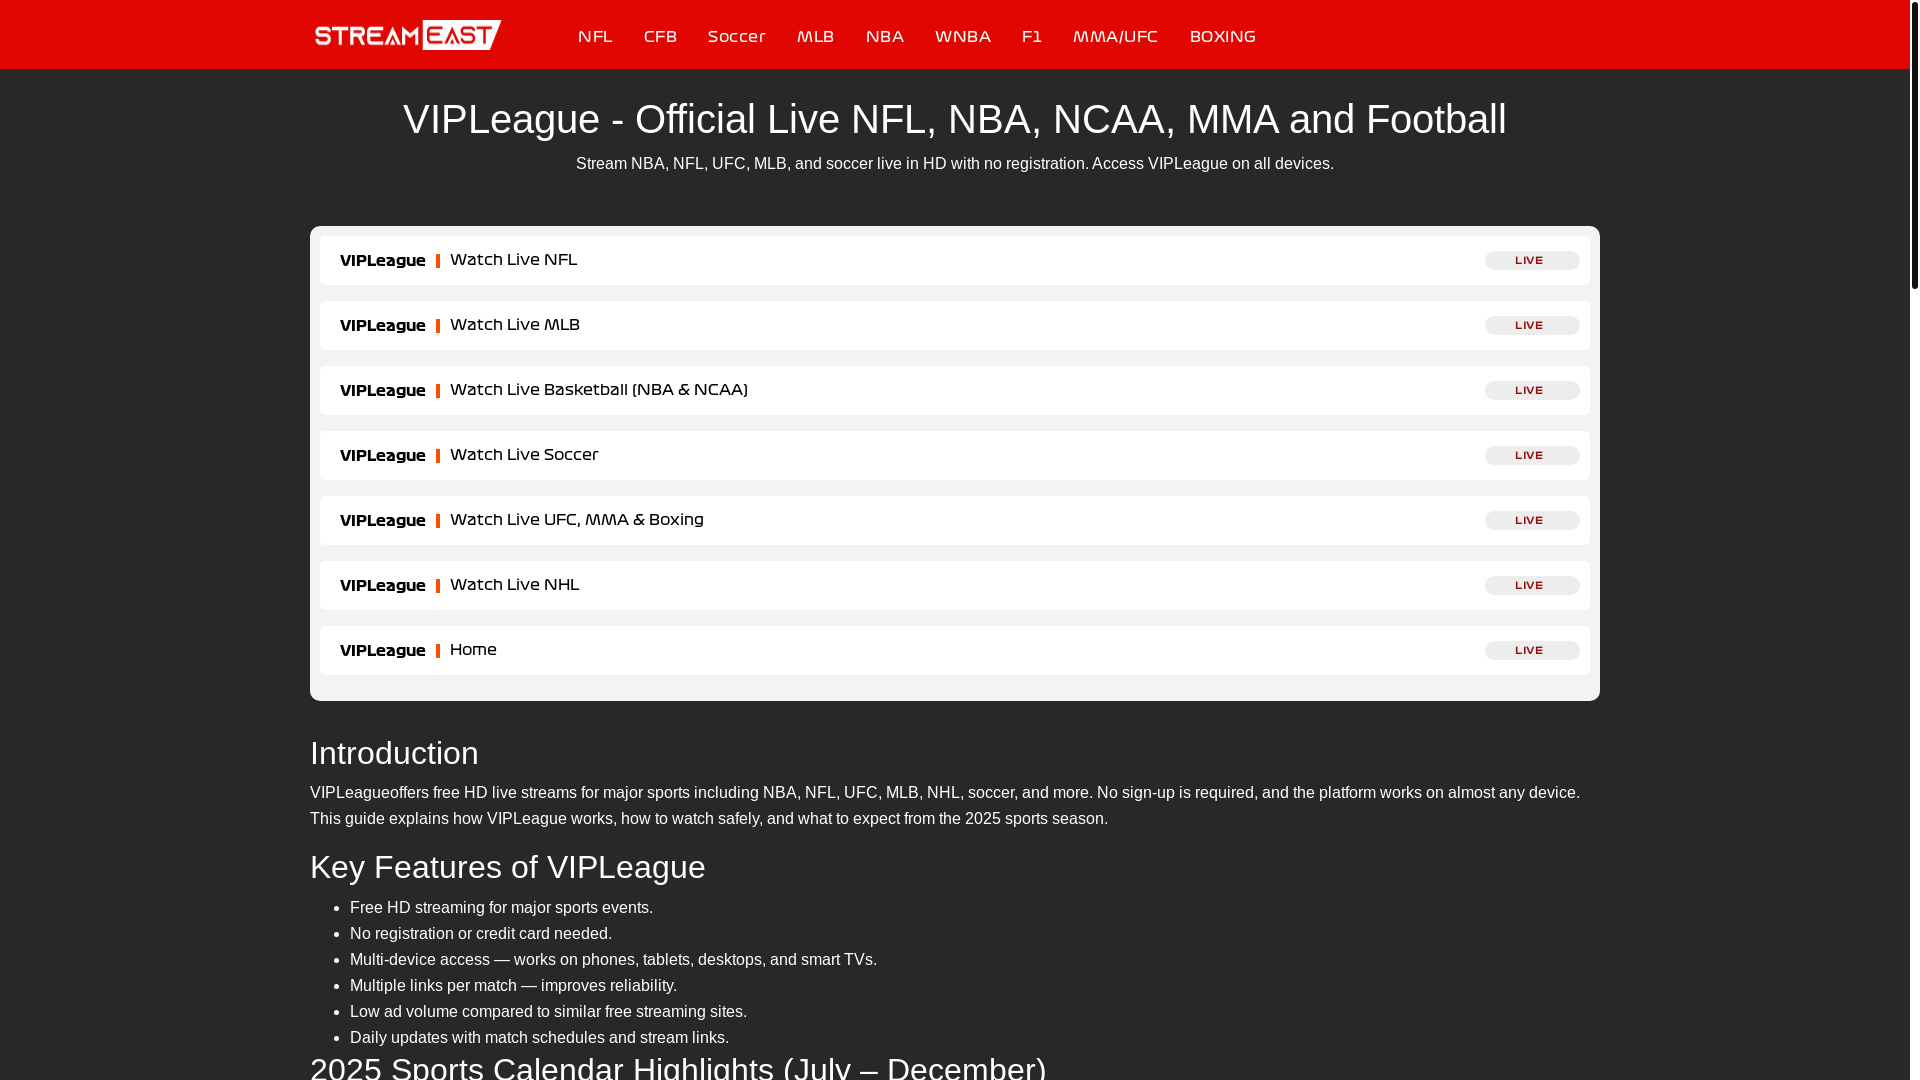Open the CFB menu item
The height and width of the screenshot is (1080, 1920).
pos(660,36)
